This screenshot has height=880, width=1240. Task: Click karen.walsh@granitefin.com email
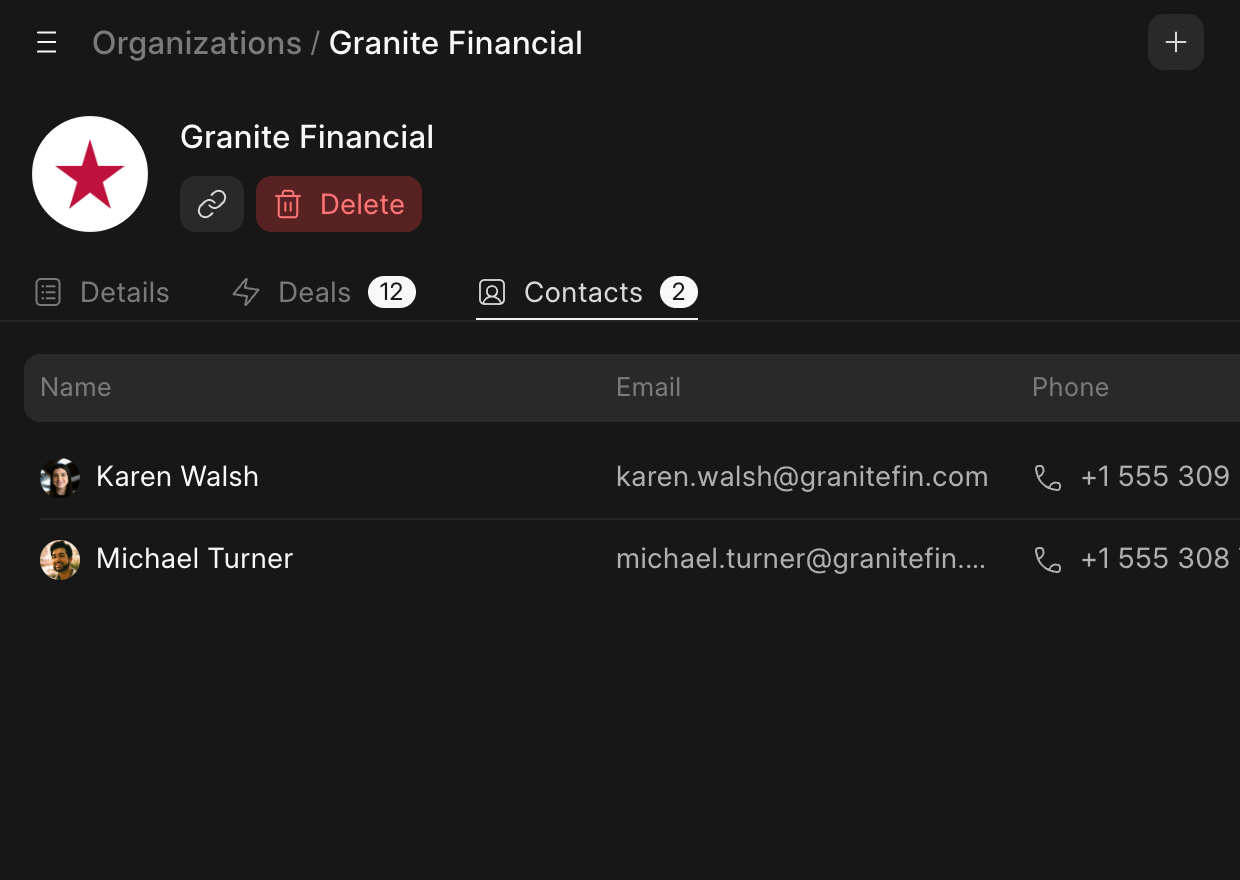tap(802, 477)
